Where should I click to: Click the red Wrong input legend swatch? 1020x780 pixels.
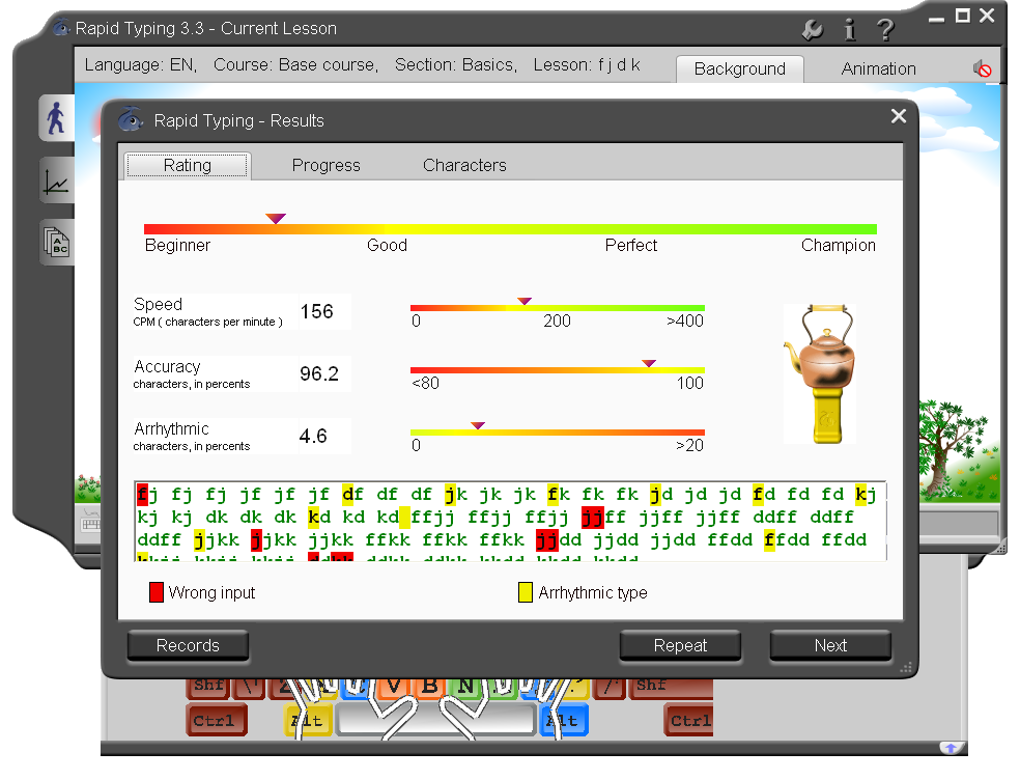[156, 593]
